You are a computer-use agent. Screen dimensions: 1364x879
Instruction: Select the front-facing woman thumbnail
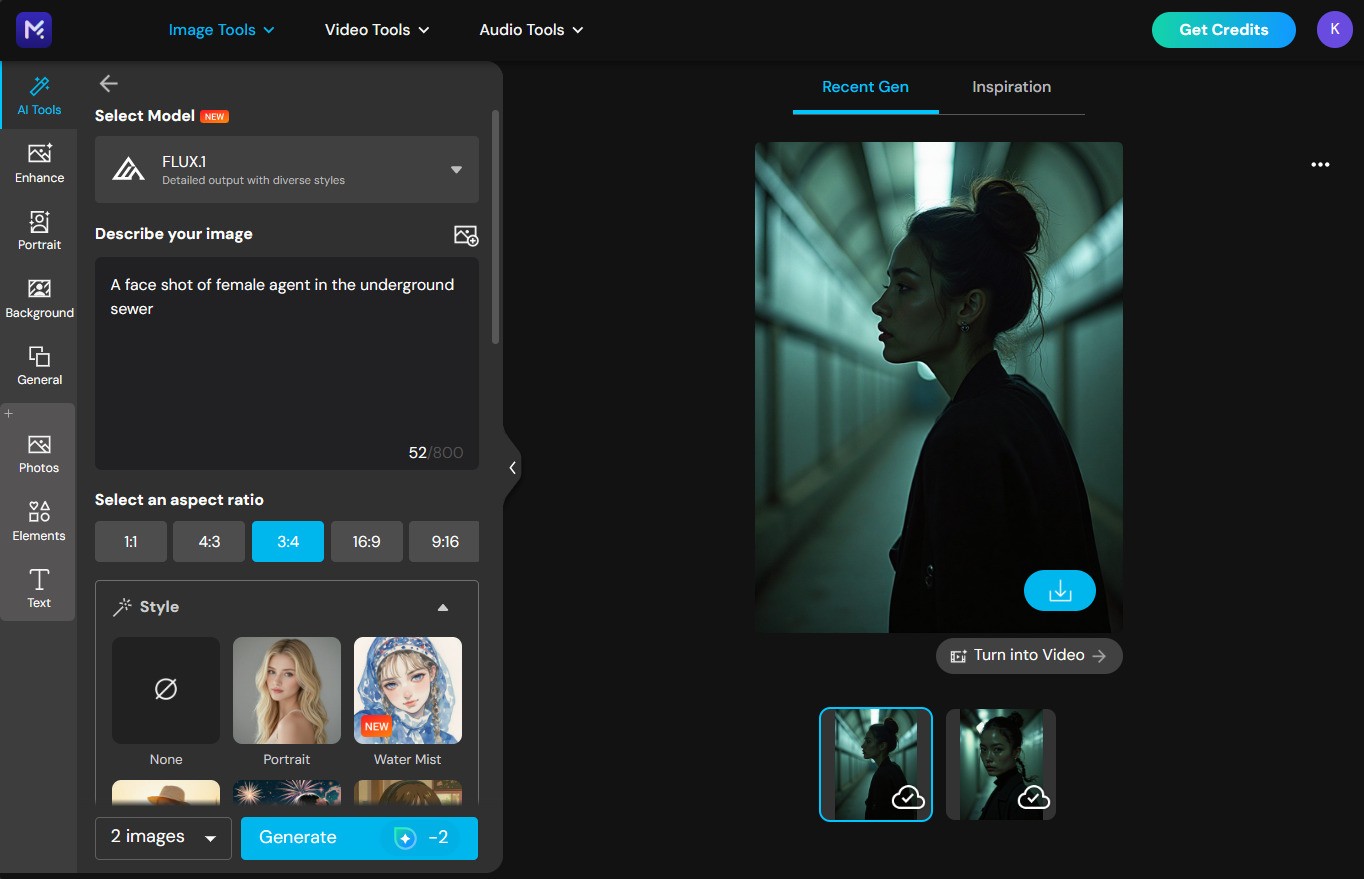(1001, 764)
